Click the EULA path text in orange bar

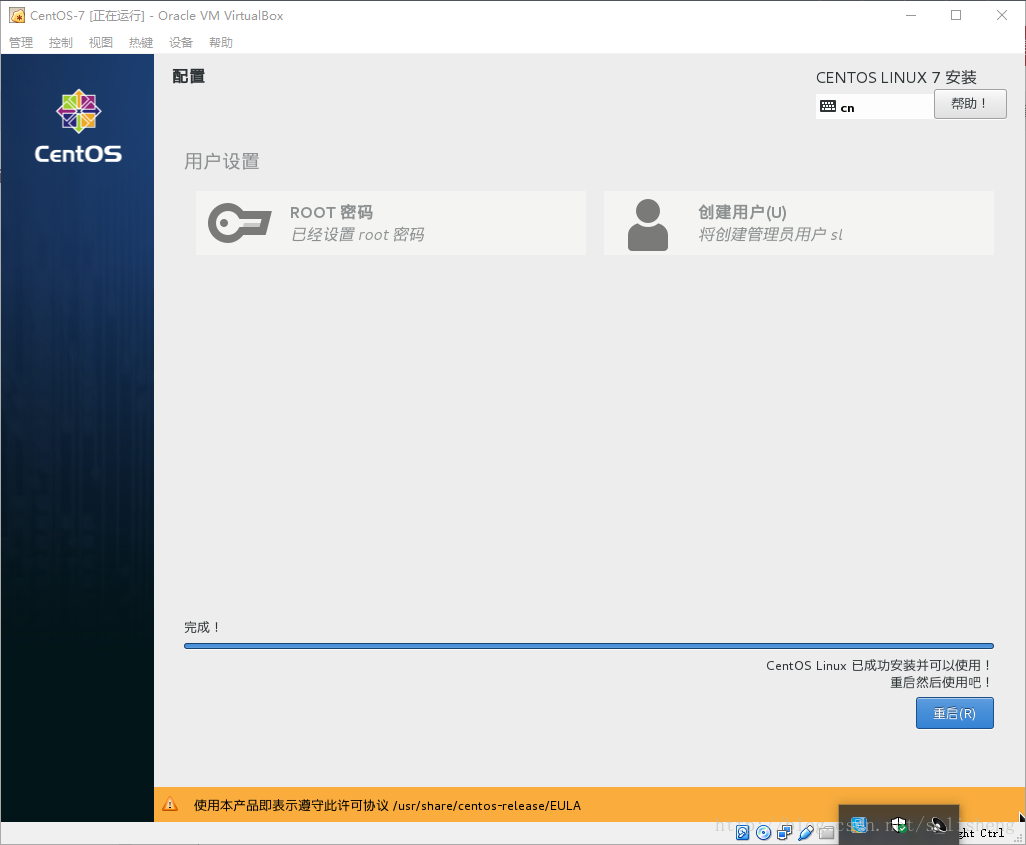487,806
